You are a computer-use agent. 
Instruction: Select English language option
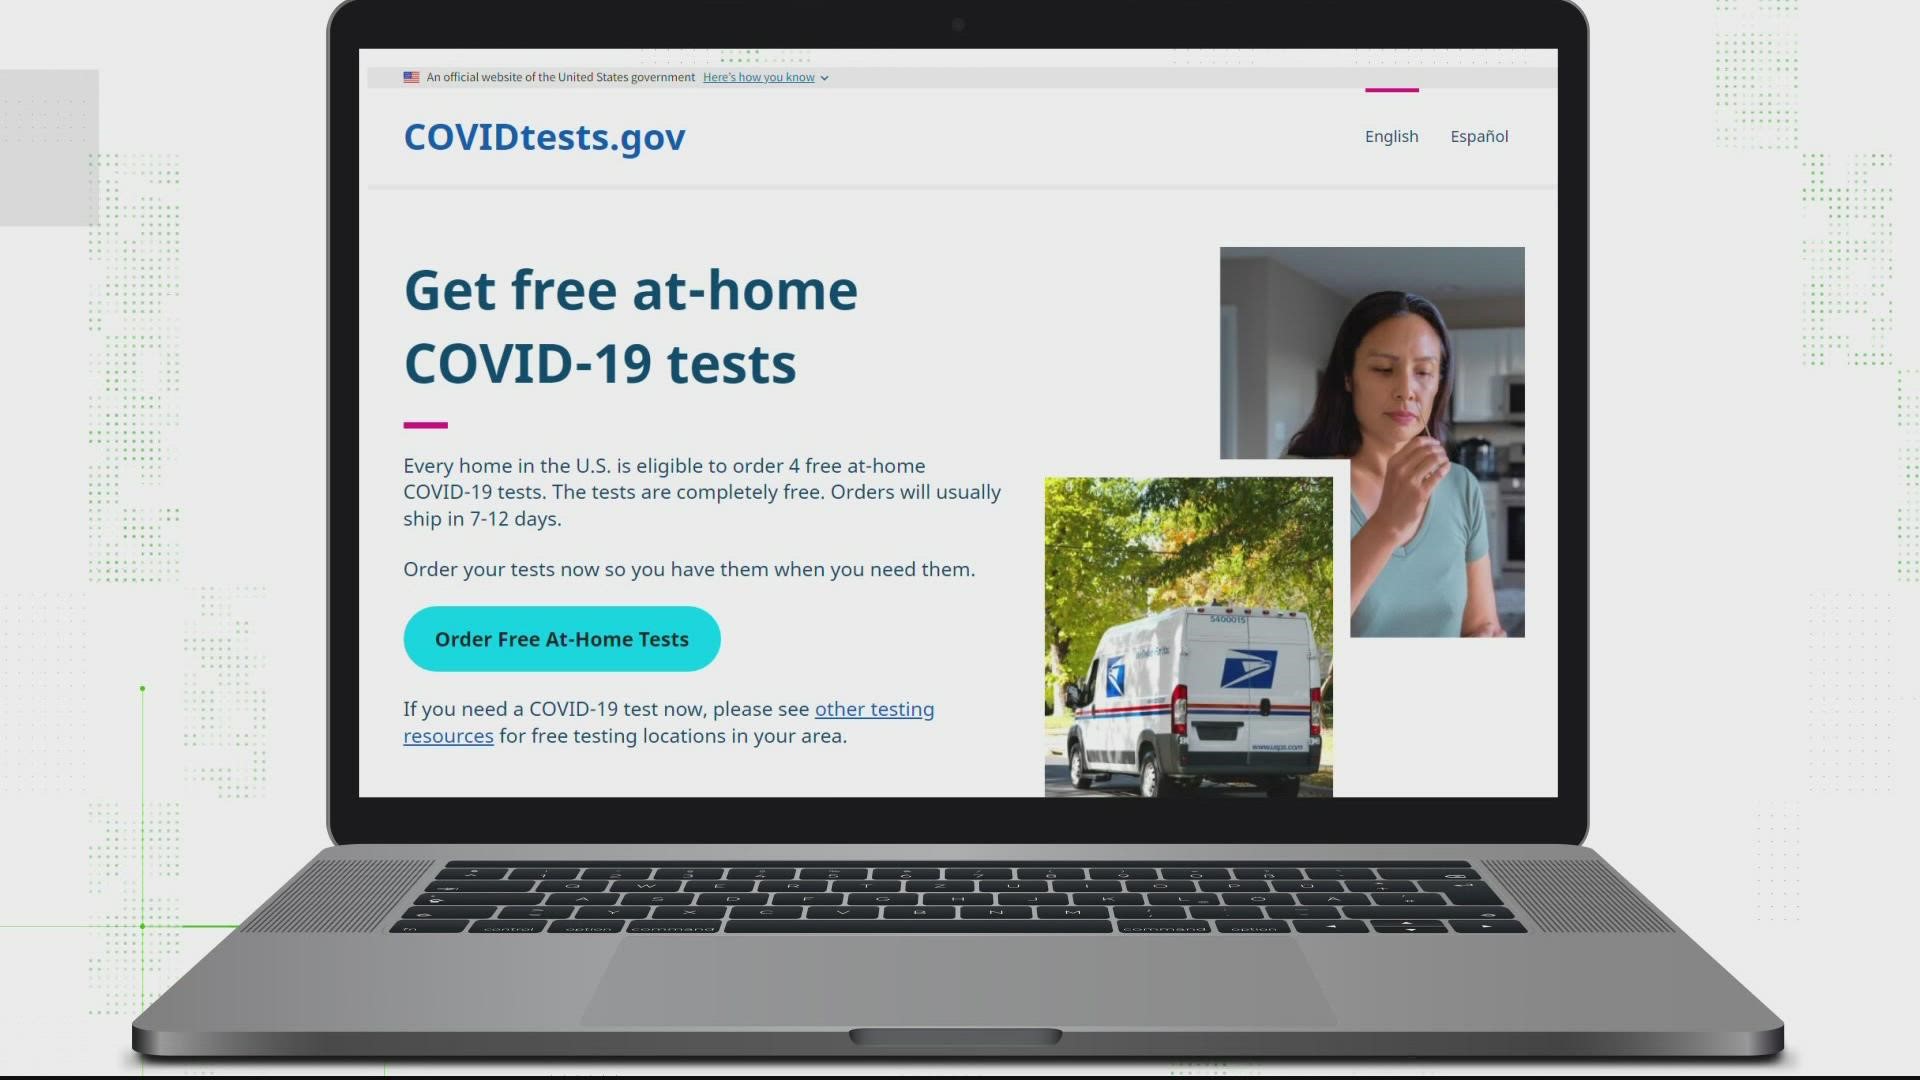[x=1390, y=136]
